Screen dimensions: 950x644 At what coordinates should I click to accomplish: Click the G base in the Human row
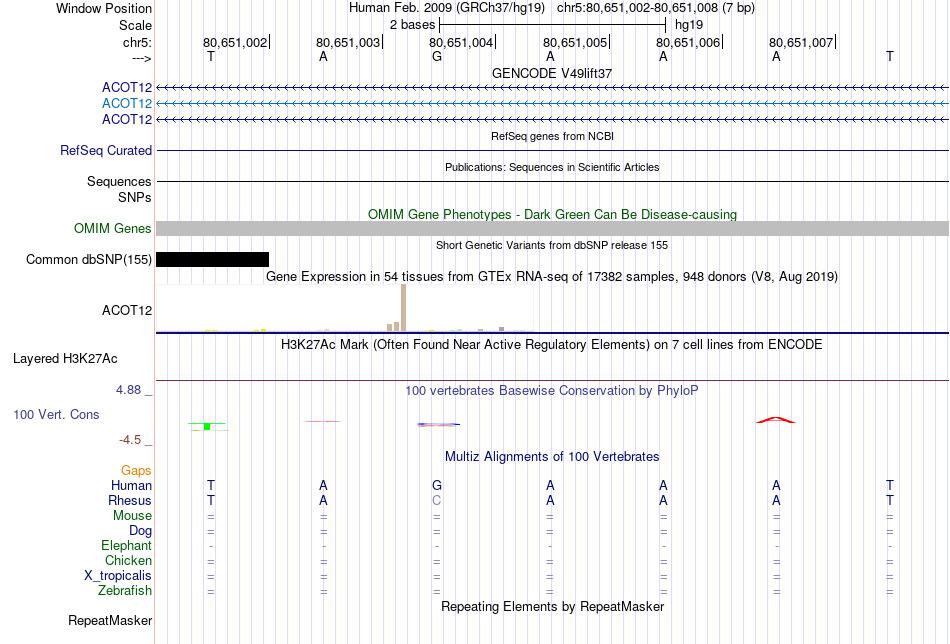(437, 485)
